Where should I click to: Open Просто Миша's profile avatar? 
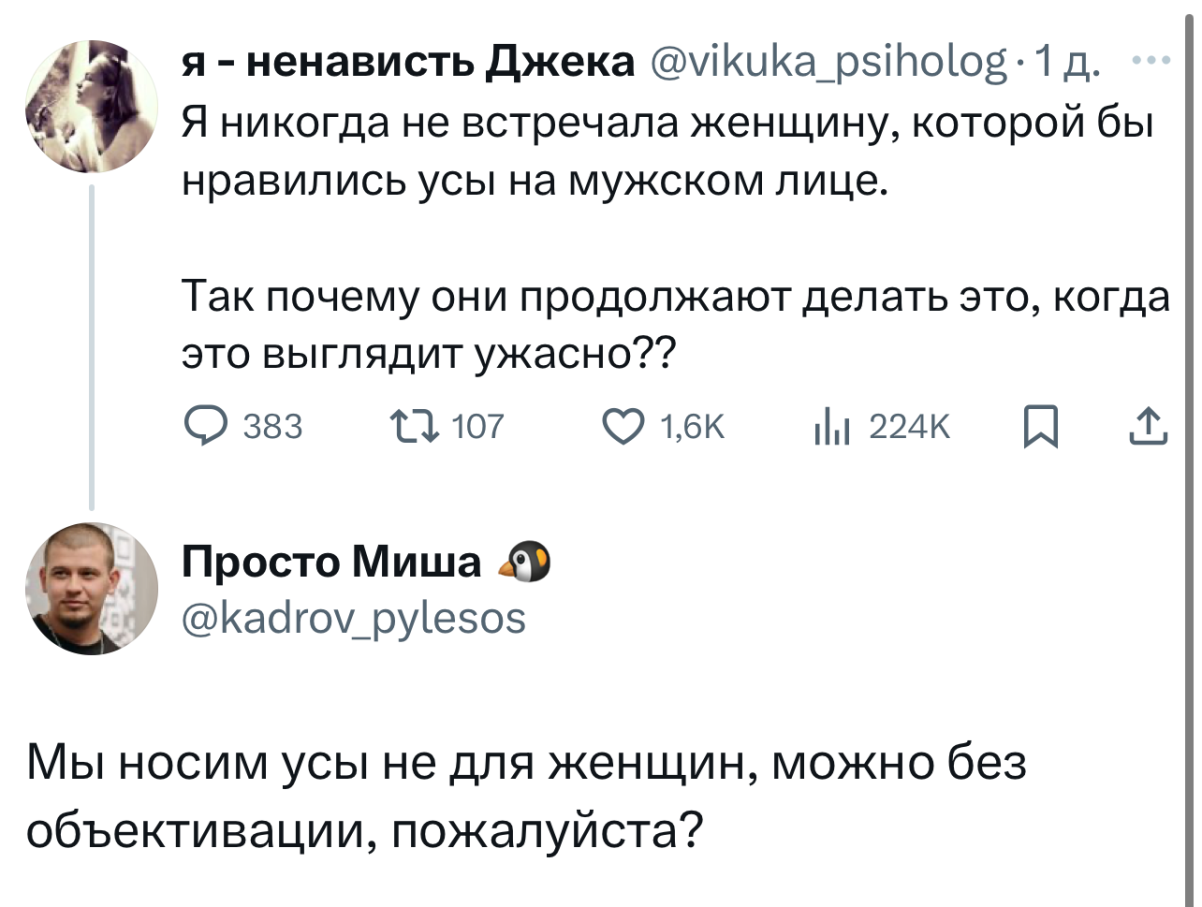click(x=92, y=588)
